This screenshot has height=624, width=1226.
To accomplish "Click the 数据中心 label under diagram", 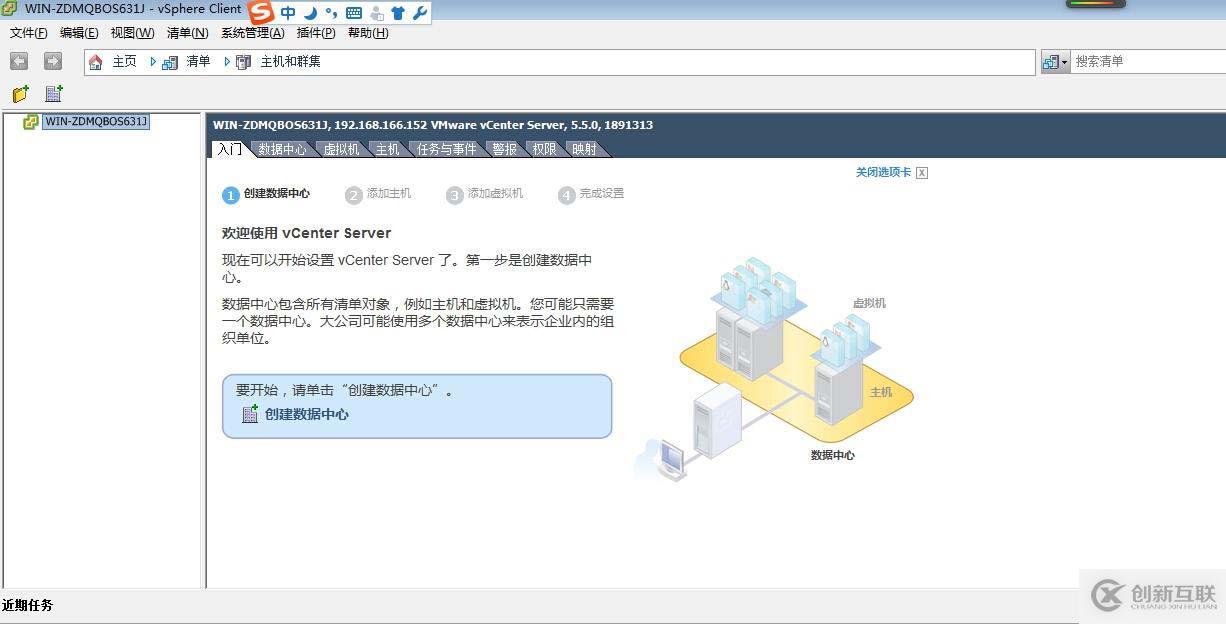I will 832,455.
